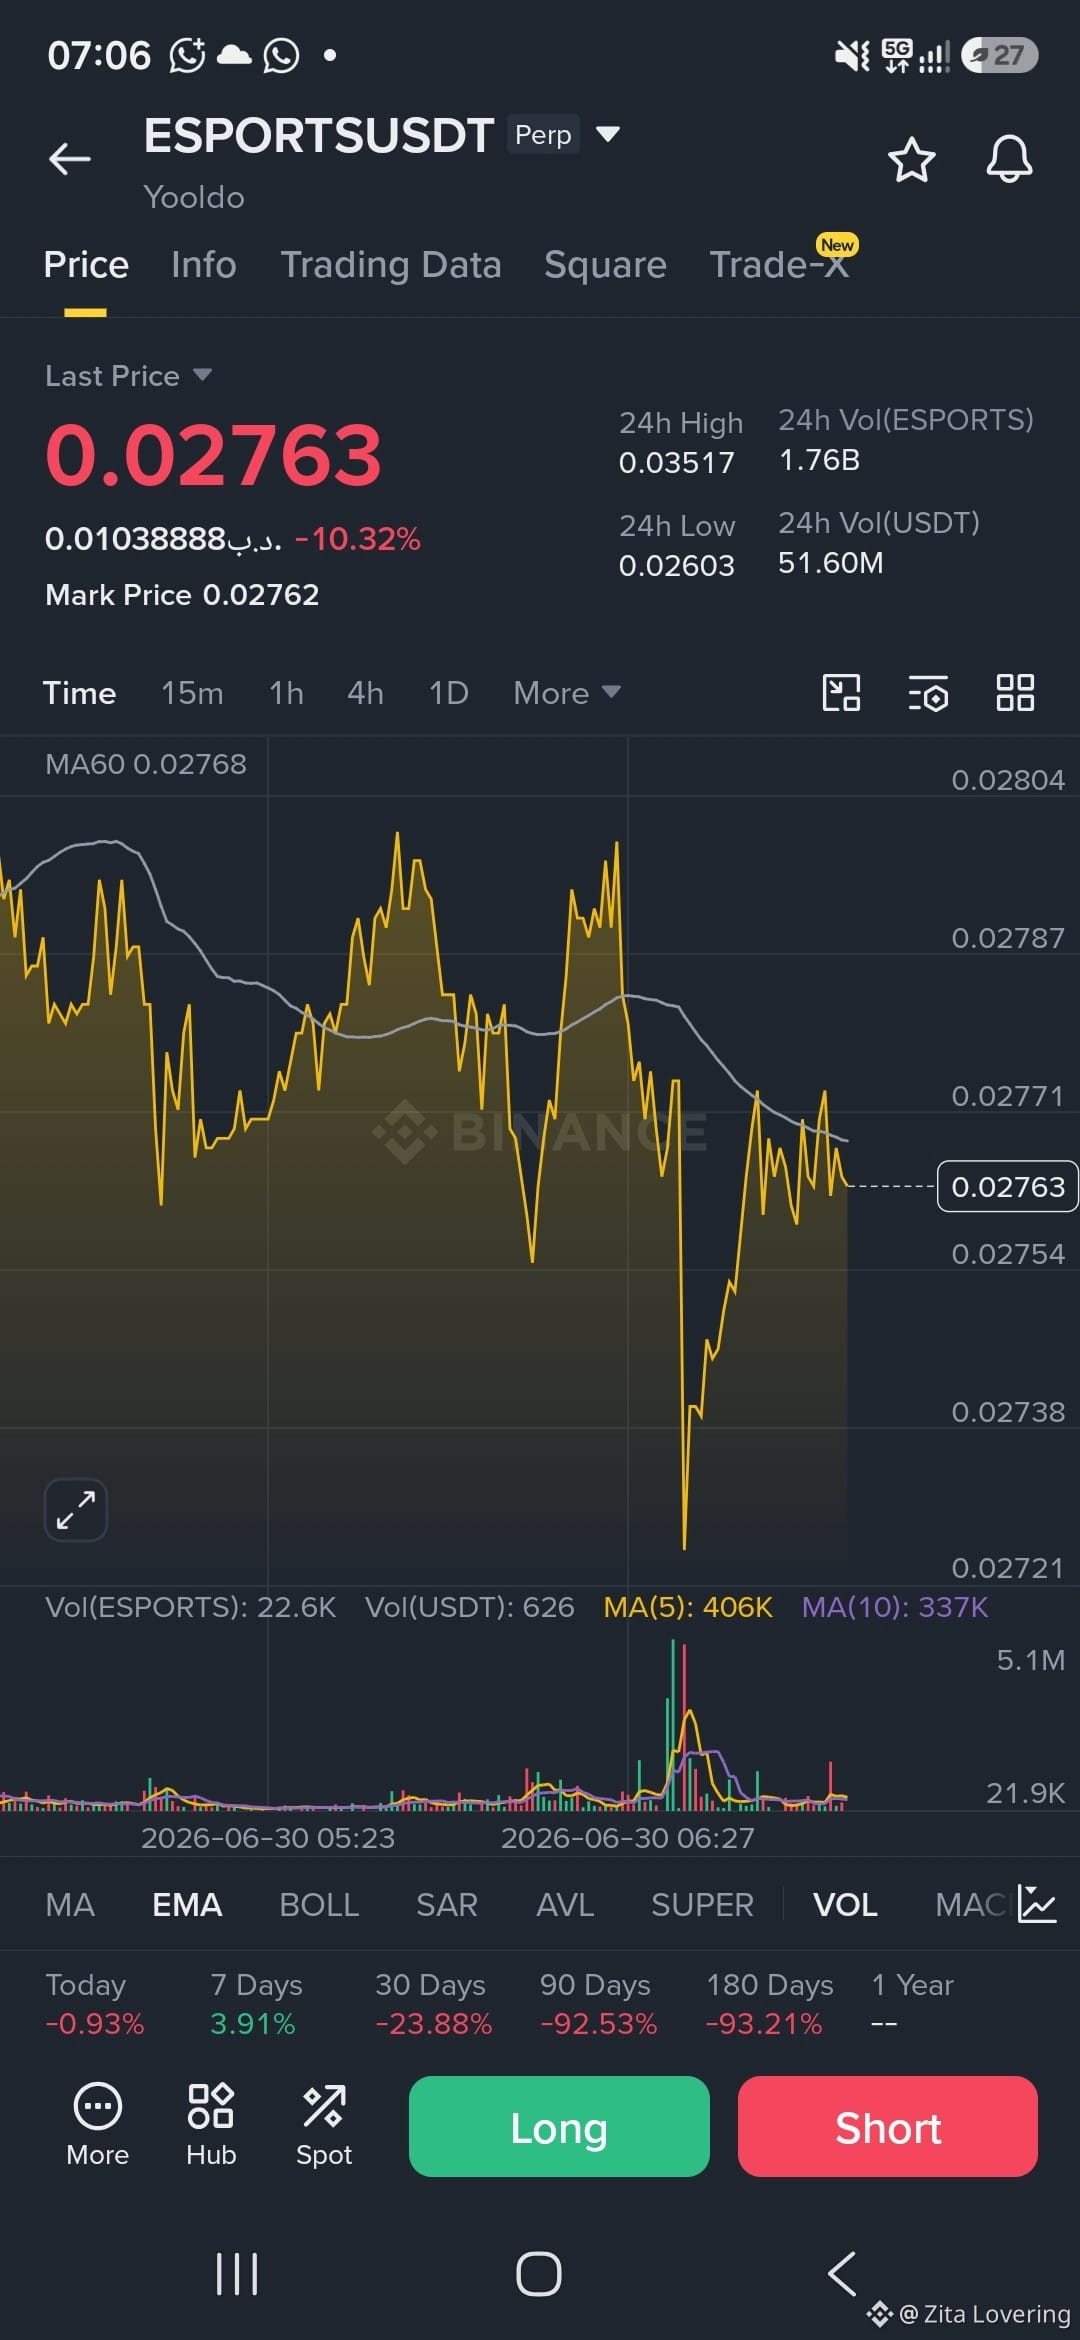Toggle the VOL sub-indicator
Screen dimensions: 1080x2340
coord(845,1905)
